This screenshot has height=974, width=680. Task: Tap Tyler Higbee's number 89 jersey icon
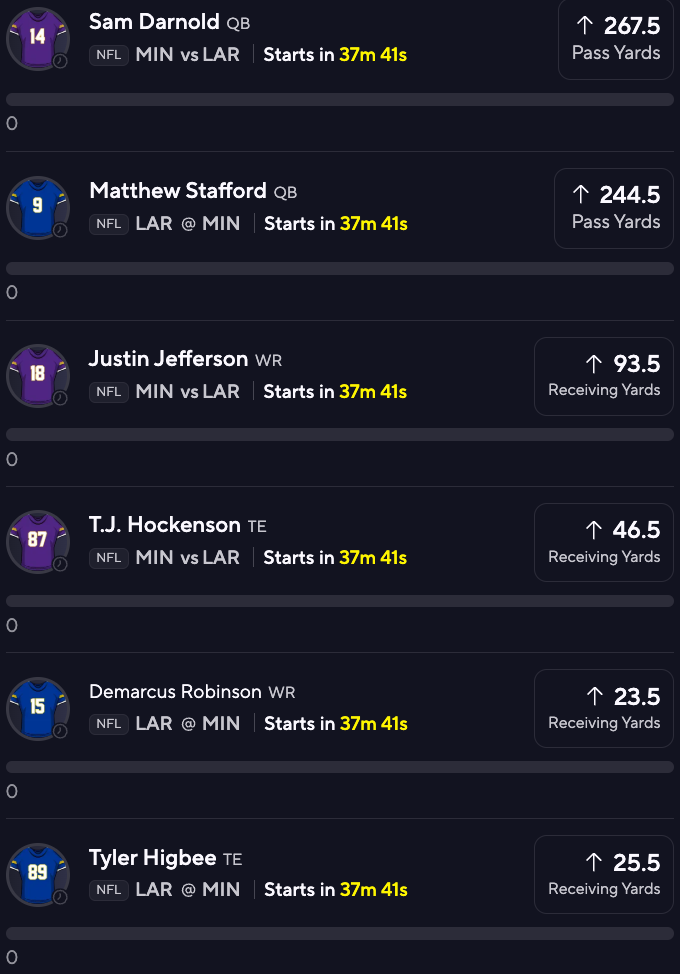point(37,874)
